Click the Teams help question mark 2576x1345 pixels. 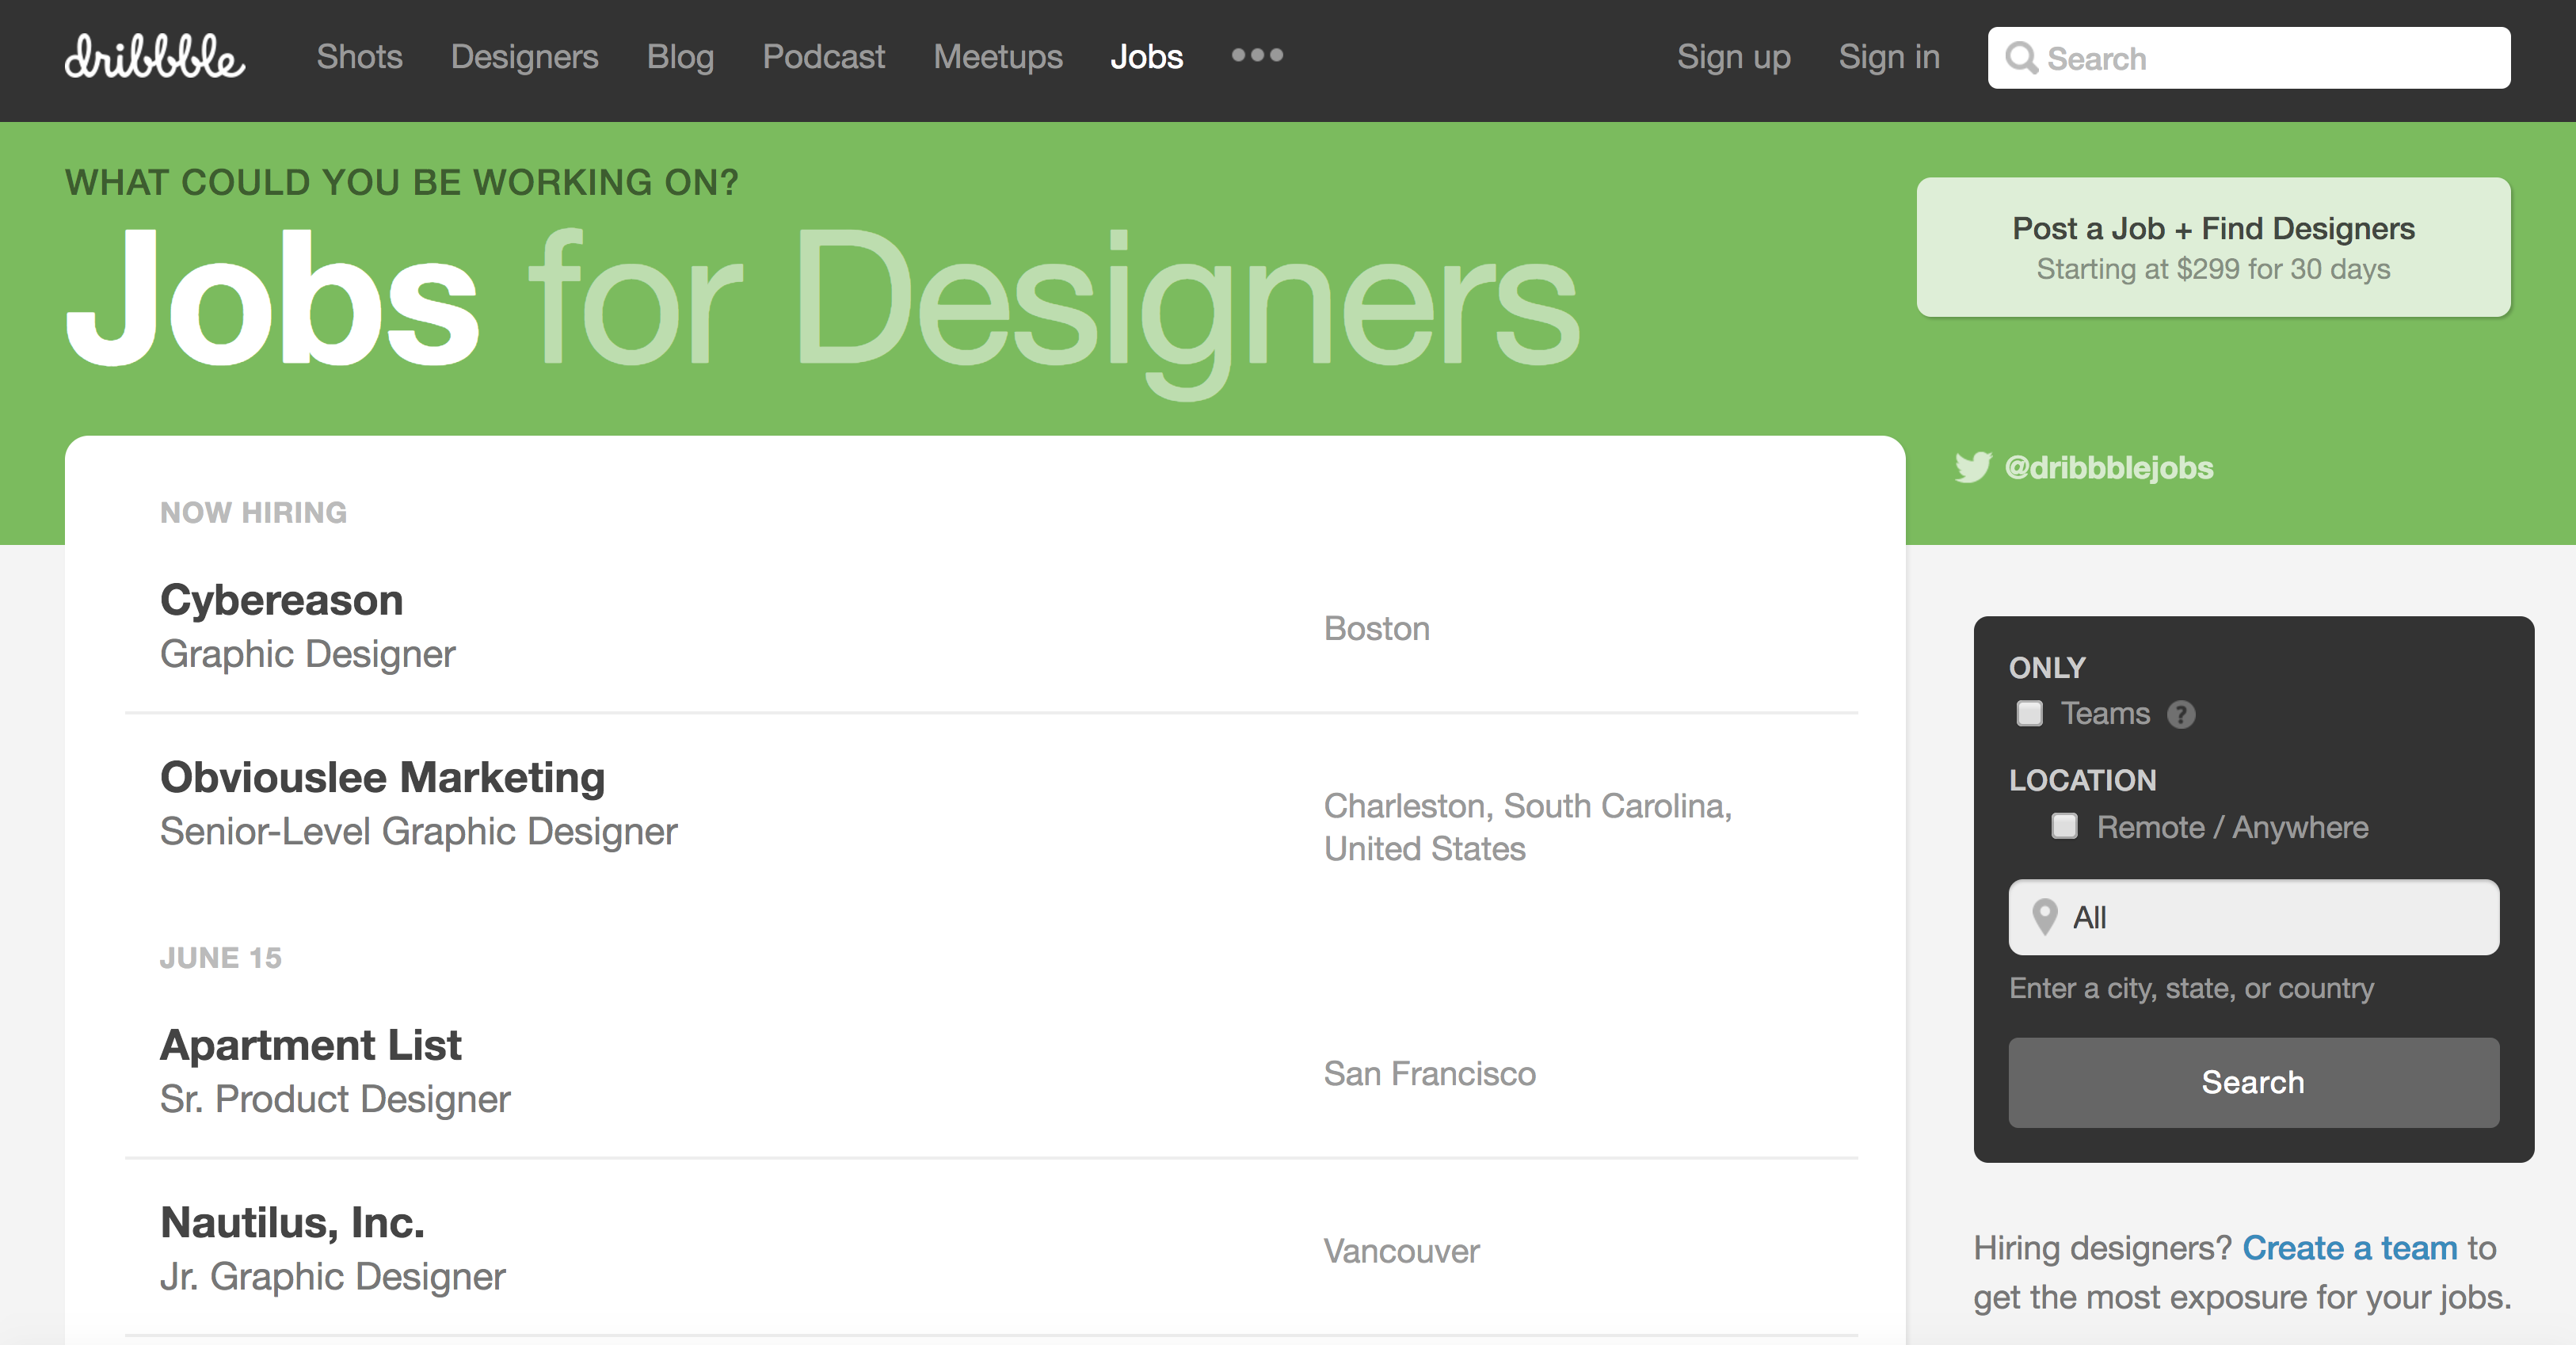pyautogui.click(x=2181, y=714)
